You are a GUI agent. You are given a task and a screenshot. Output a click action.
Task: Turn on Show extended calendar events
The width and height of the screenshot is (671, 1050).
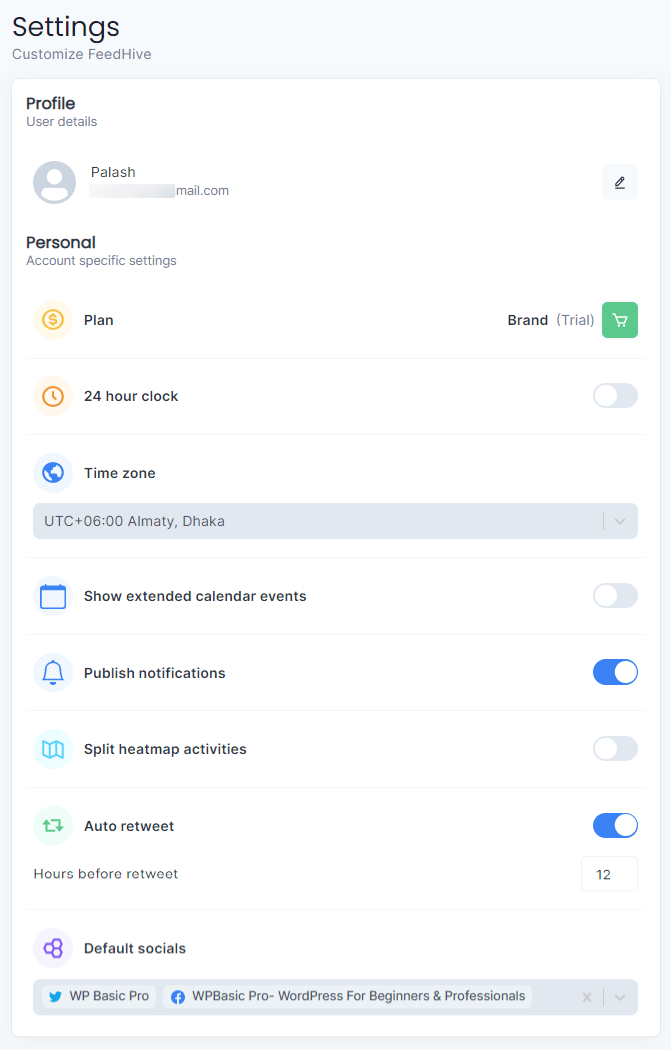click(615, 595)
